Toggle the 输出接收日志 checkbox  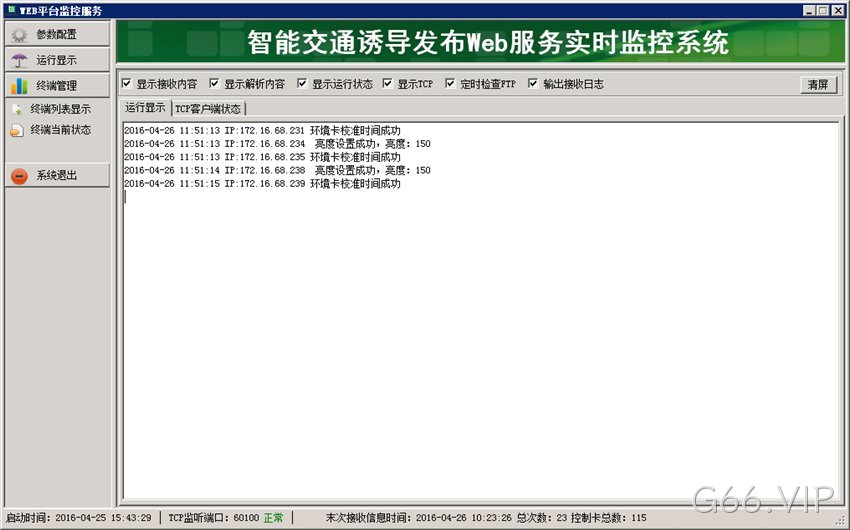(x=533, y=83)
